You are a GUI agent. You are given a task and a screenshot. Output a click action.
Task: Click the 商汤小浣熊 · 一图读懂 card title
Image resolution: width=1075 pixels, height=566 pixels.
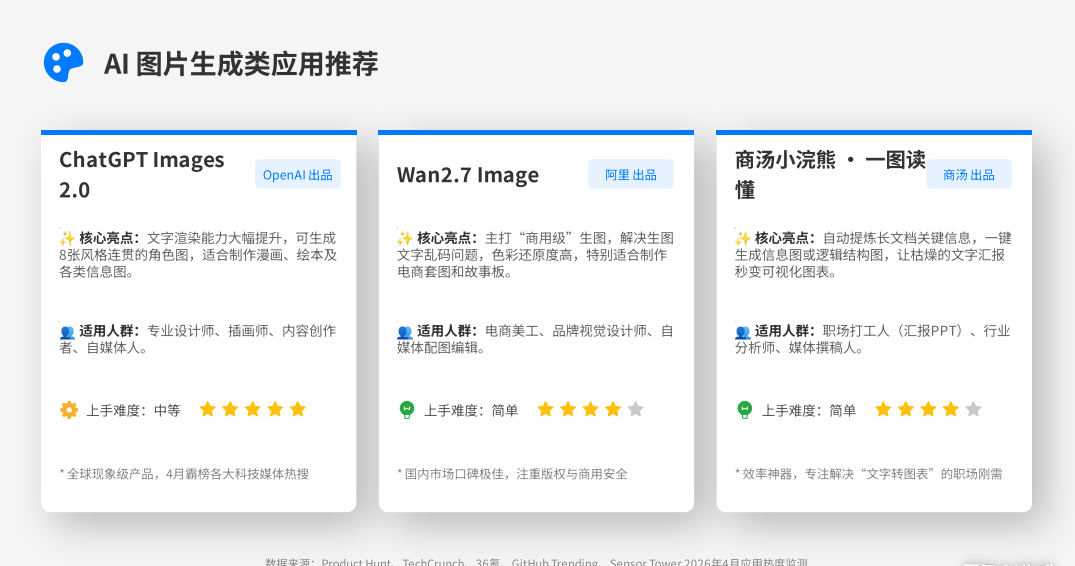click(x=830, y=175)
